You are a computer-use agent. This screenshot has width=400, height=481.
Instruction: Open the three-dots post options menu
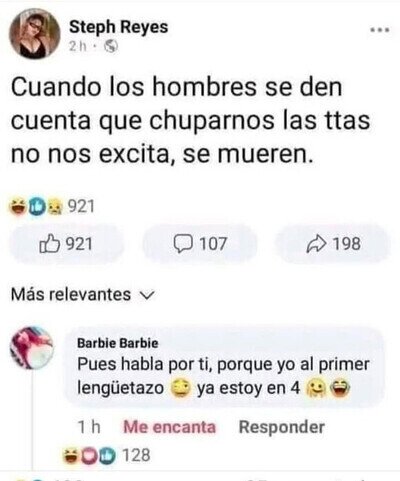(380, 30)
